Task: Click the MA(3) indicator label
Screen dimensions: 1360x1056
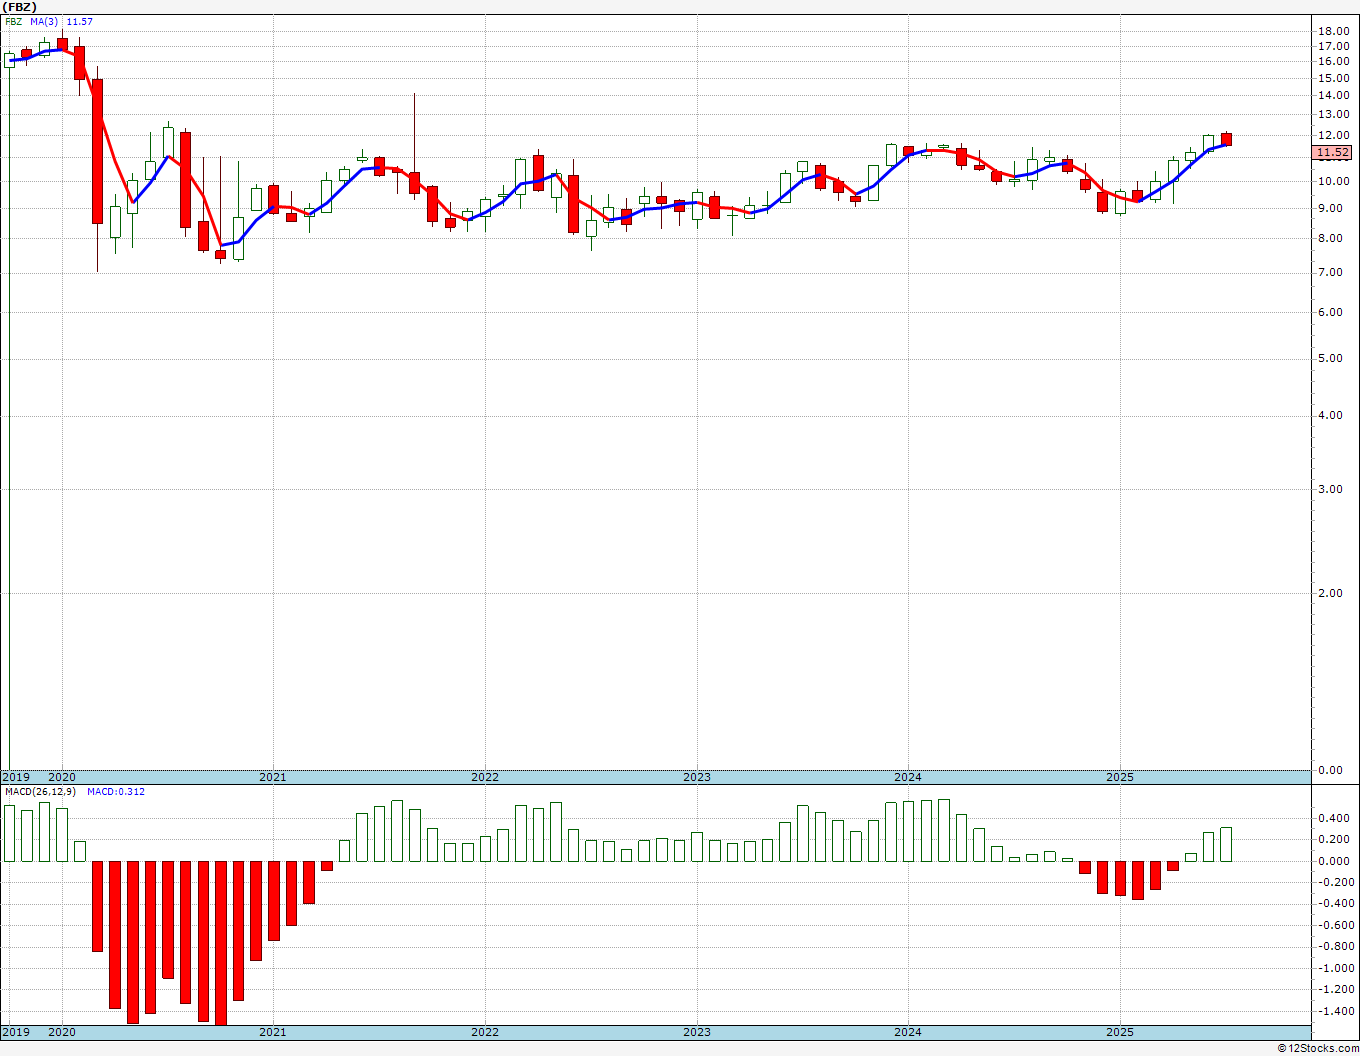Action: [44, 21]
